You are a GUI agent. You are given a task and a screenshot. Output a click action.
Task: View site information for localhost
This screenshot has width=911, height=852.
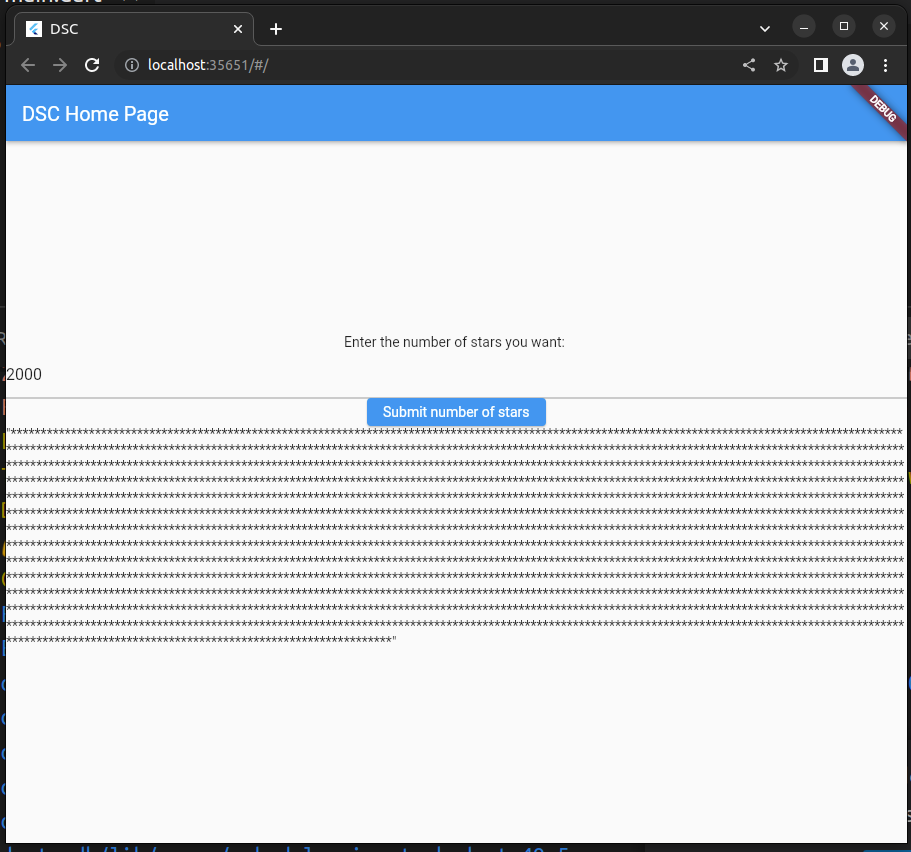131,65
